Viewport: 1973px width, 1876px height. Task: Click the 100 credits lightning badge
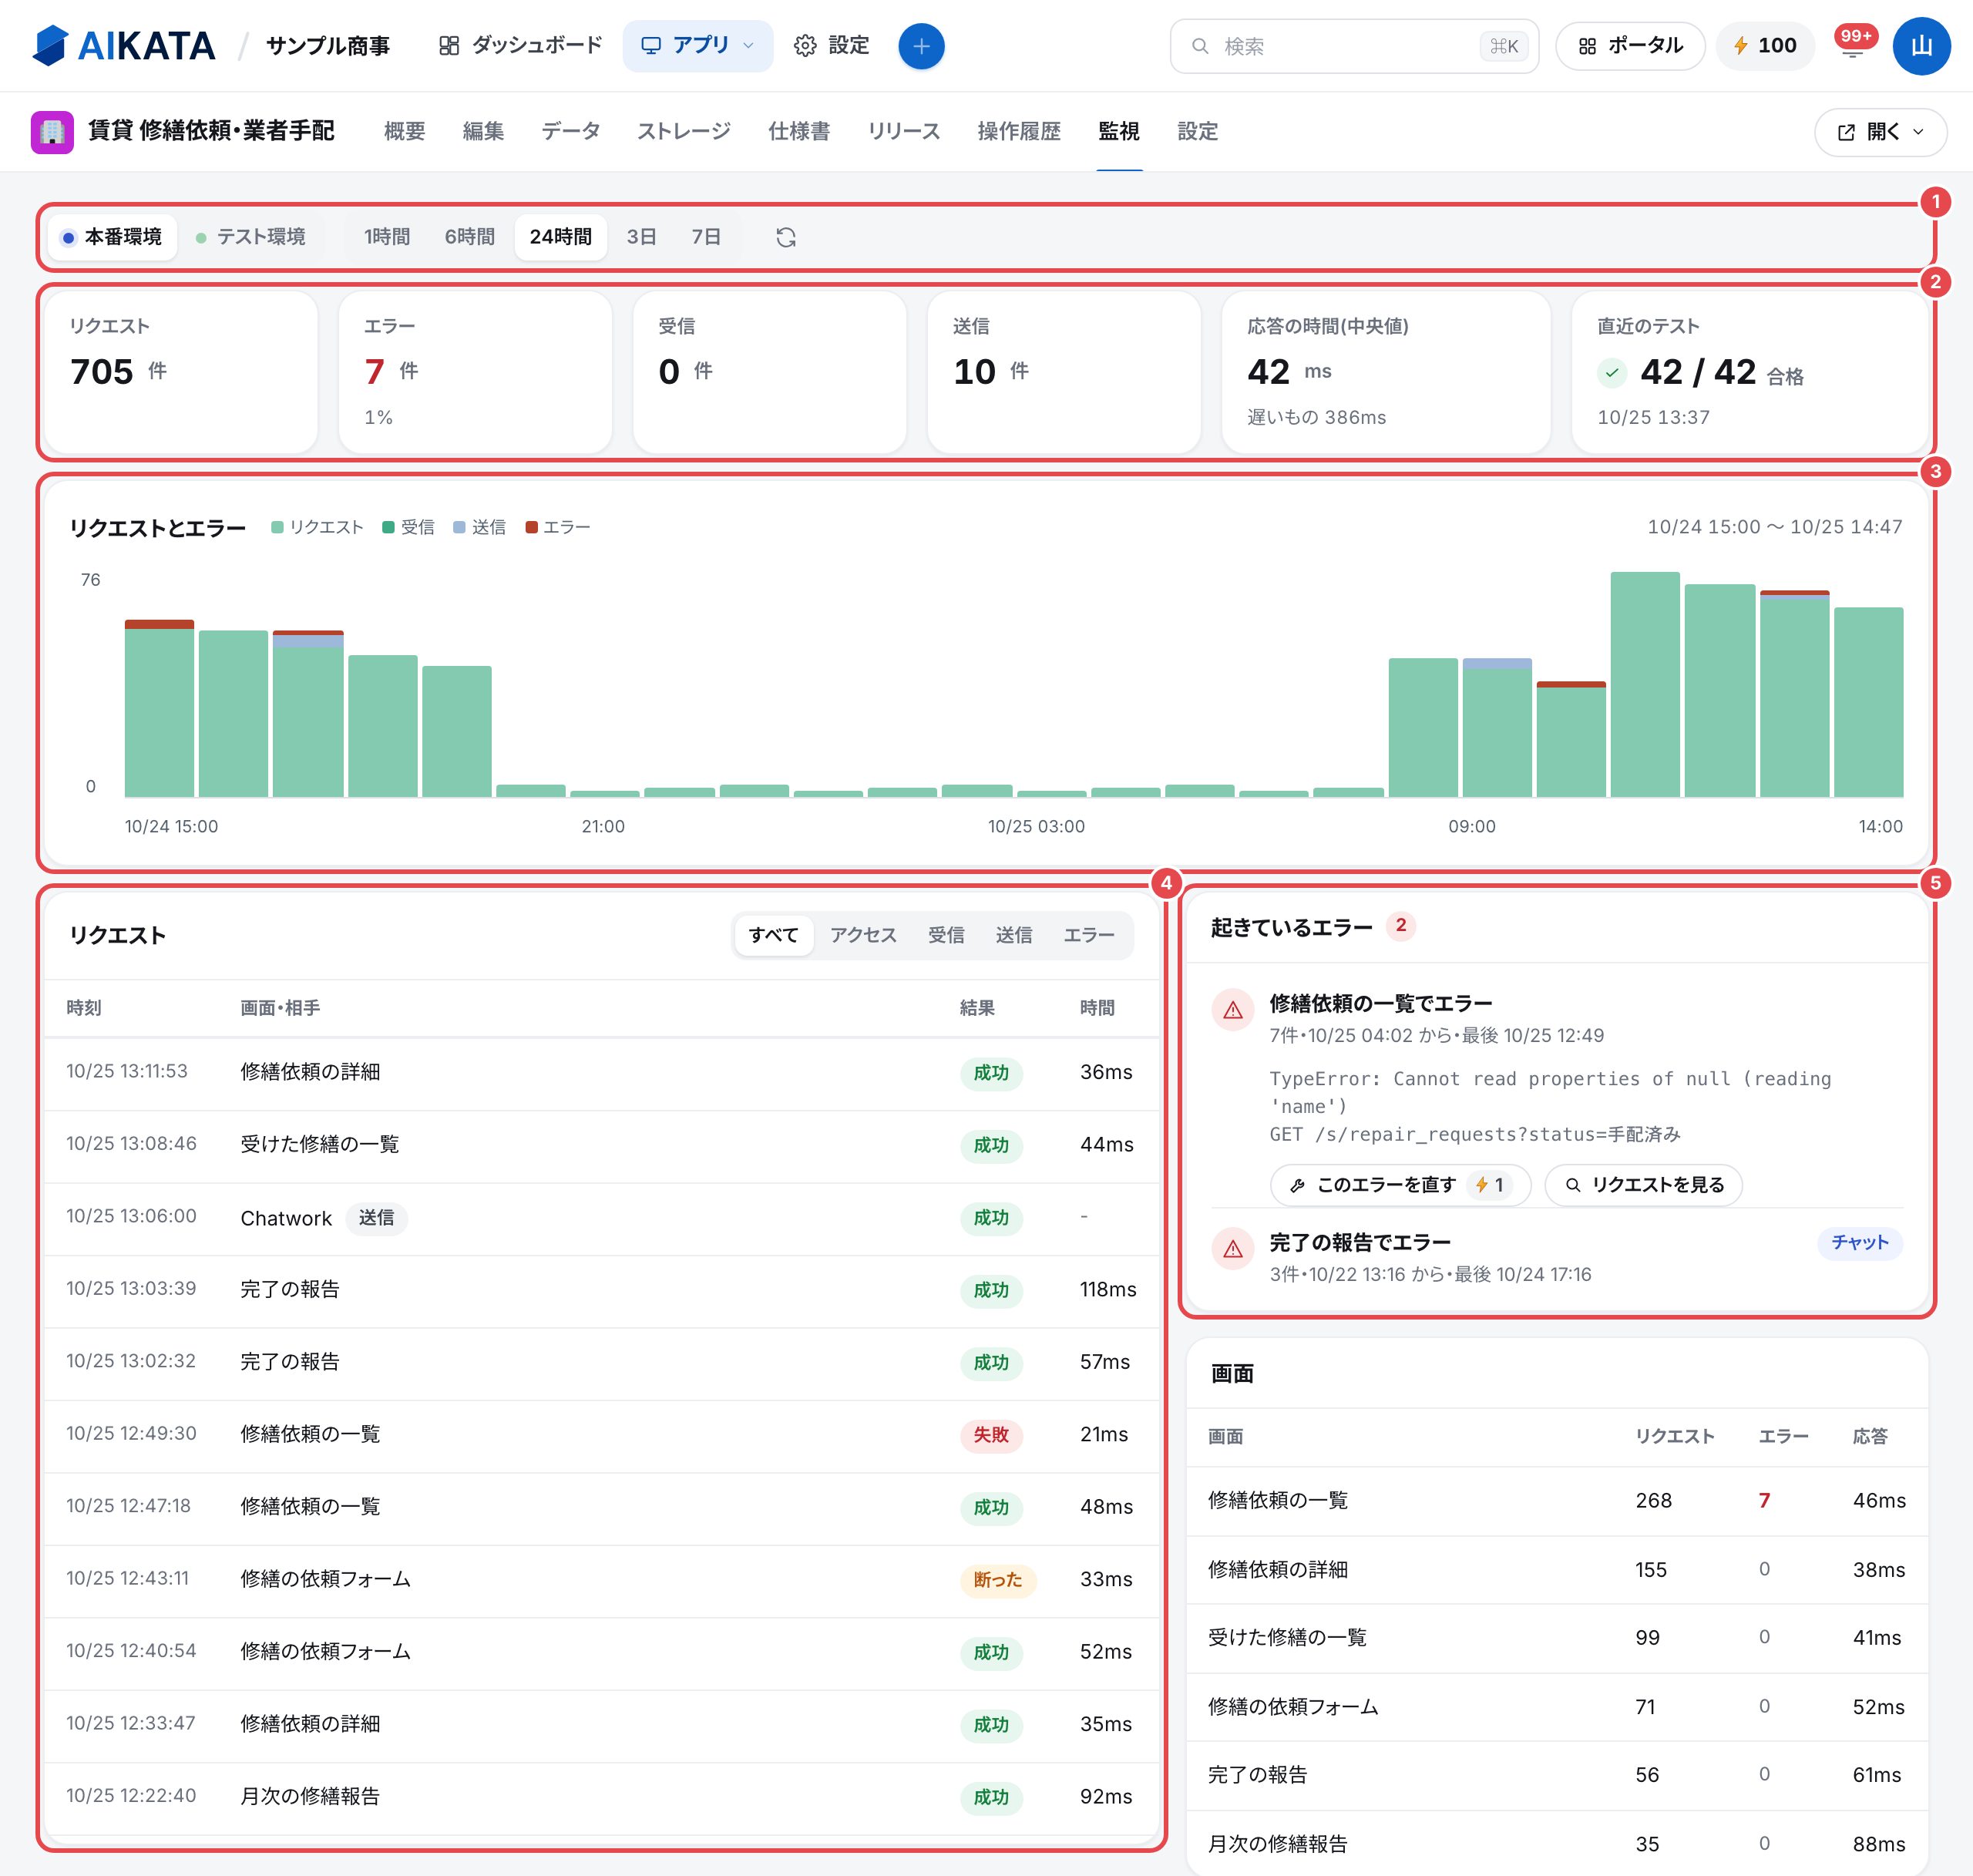[1764, 46]
